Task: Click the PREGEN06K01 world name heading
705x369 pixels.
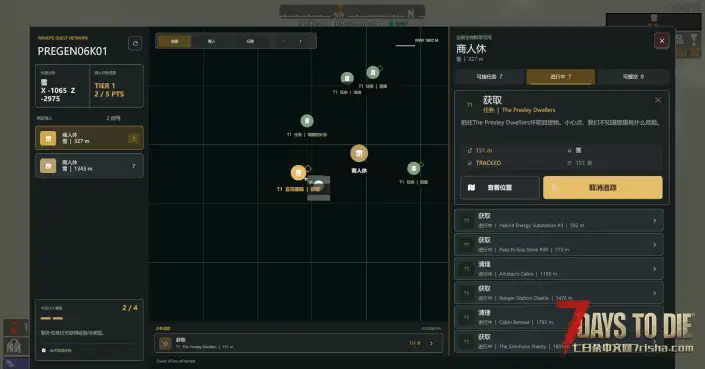Action: pyautogui.click(x=72, y=51)
